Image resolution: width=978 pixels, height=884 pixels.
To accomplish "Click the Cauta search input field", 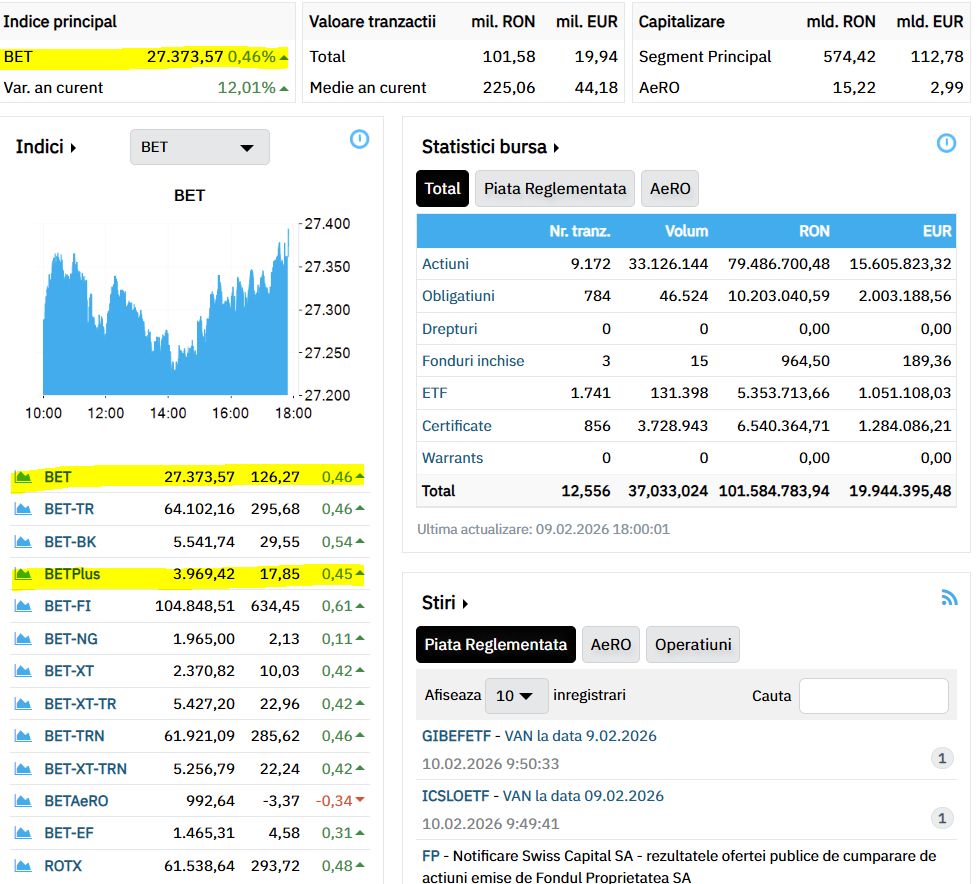I will point(873,696).
